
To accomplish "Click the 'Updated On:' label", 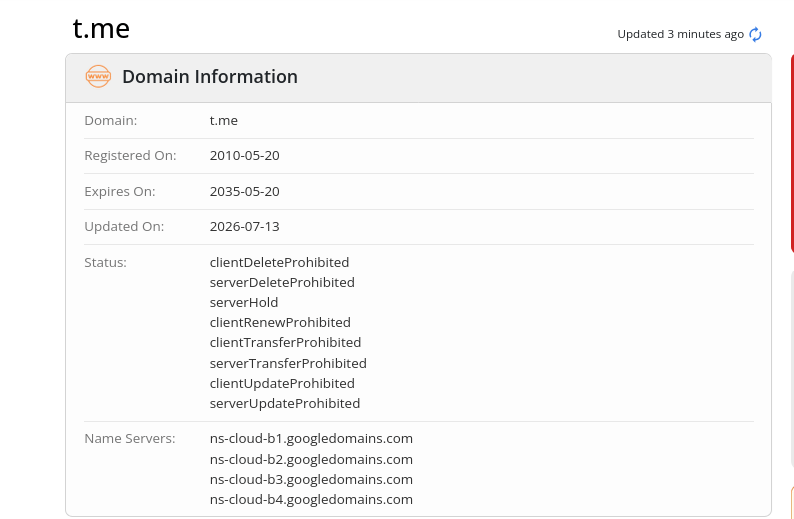I will 124,226.
